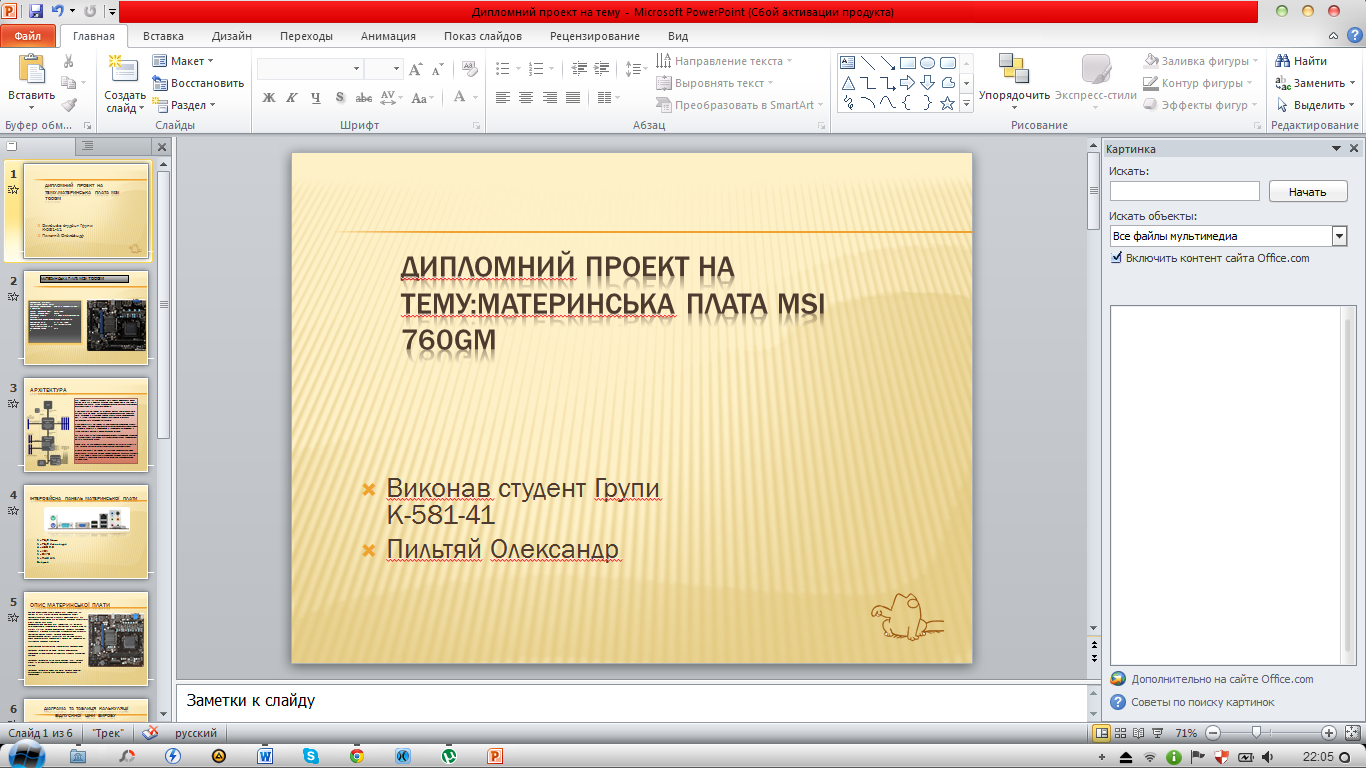Viewport: 1366px width, 768px height.
Task: Increase font size with the large A icon
Action: point(415,70)
